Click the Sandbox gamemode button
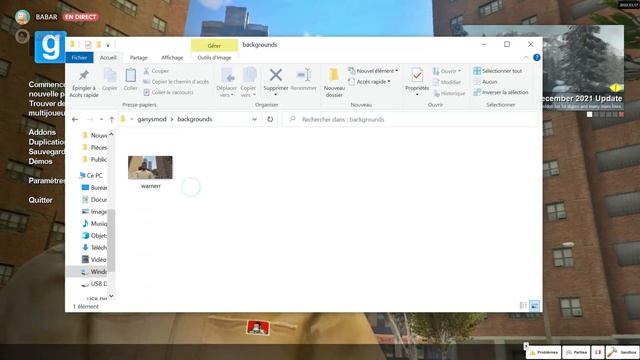The width and height of the screenshot is (640, 360). coord(622,352)
